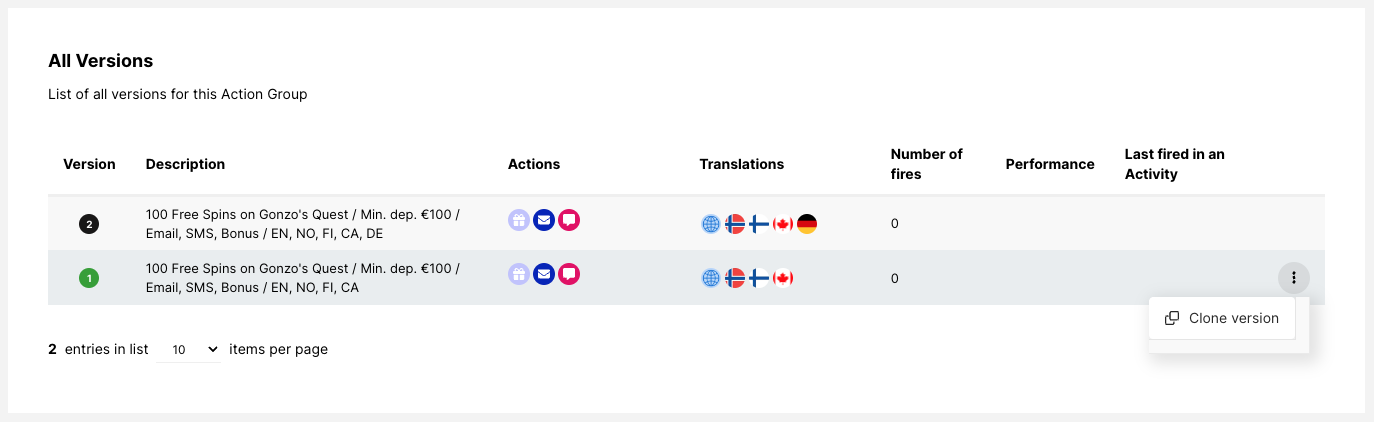Select Clone version from the menu
Image resolution: width=1374 pixels, height=422 pixels.
pos(1222,319)
